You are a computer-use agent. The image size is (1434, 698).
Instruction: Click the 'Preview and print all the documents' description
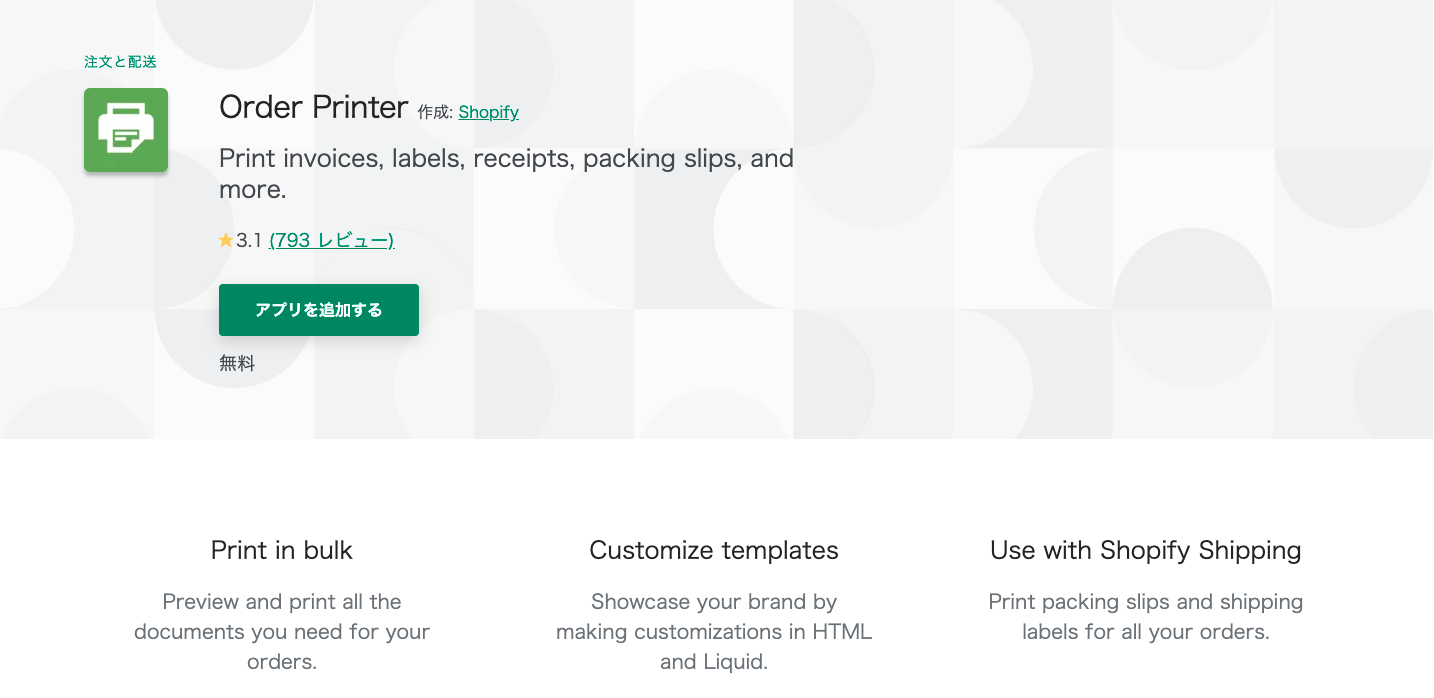(282, 631)
